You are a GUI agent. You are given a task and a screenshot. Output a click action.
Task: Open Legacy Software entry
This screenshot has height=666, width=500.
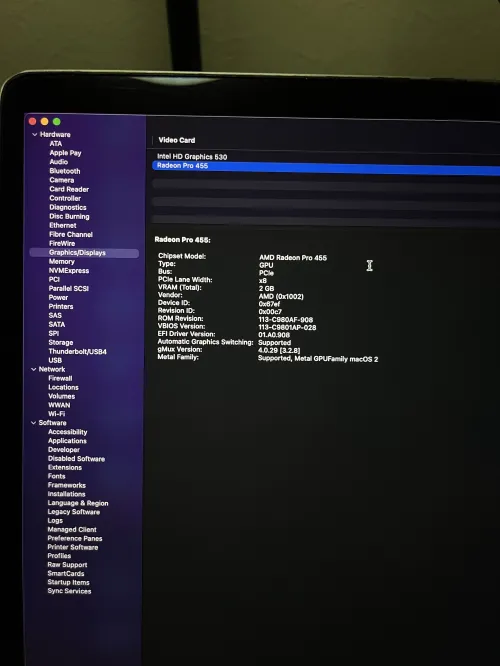tap(73, 512)
